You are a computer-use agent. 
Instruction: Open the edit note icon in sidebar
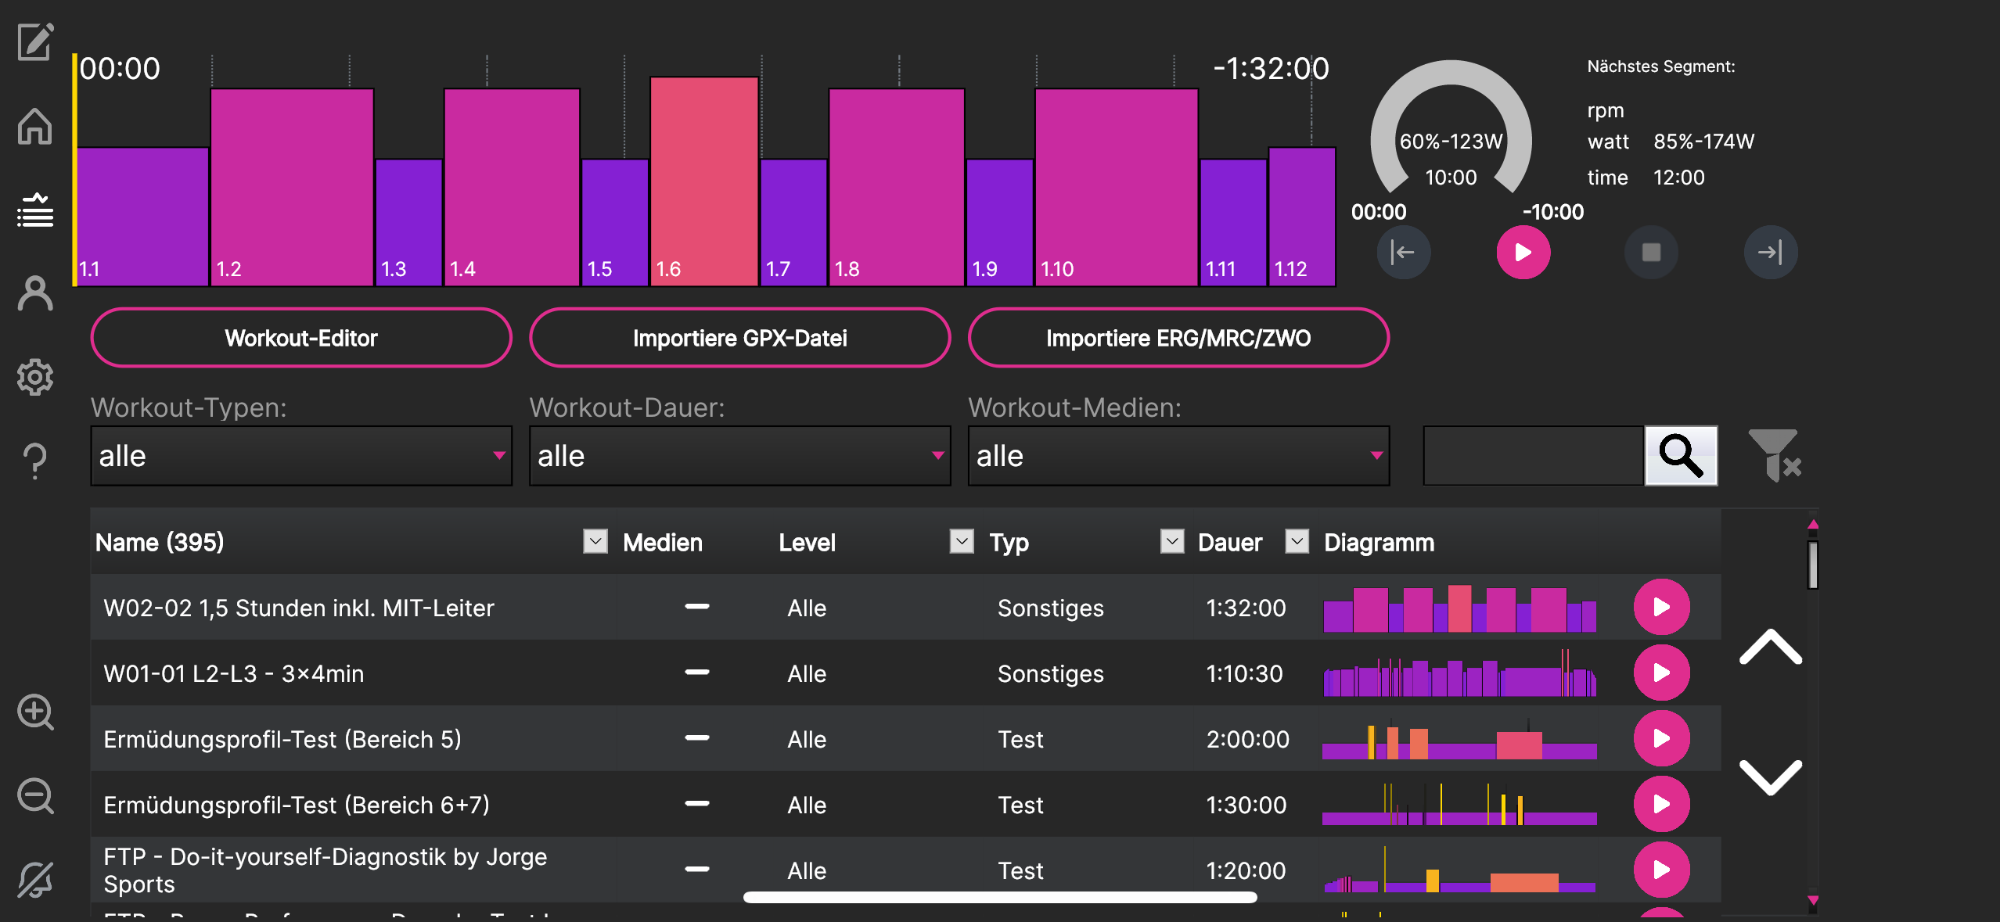click(35, 42)
